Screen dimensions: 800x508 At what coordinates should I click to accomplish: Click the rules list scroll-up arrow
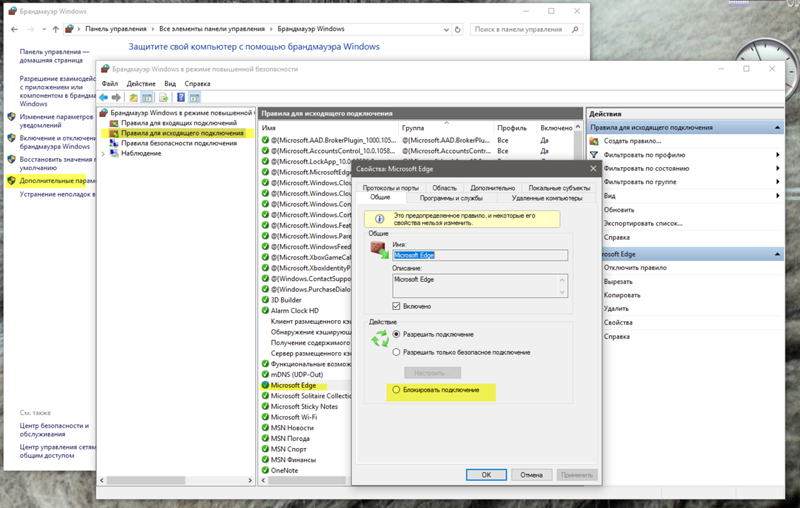[578, 127]
